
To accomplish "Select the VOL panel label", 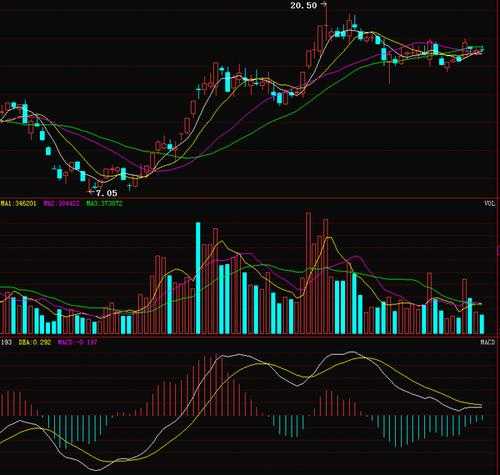I will (x=489, y=204).
